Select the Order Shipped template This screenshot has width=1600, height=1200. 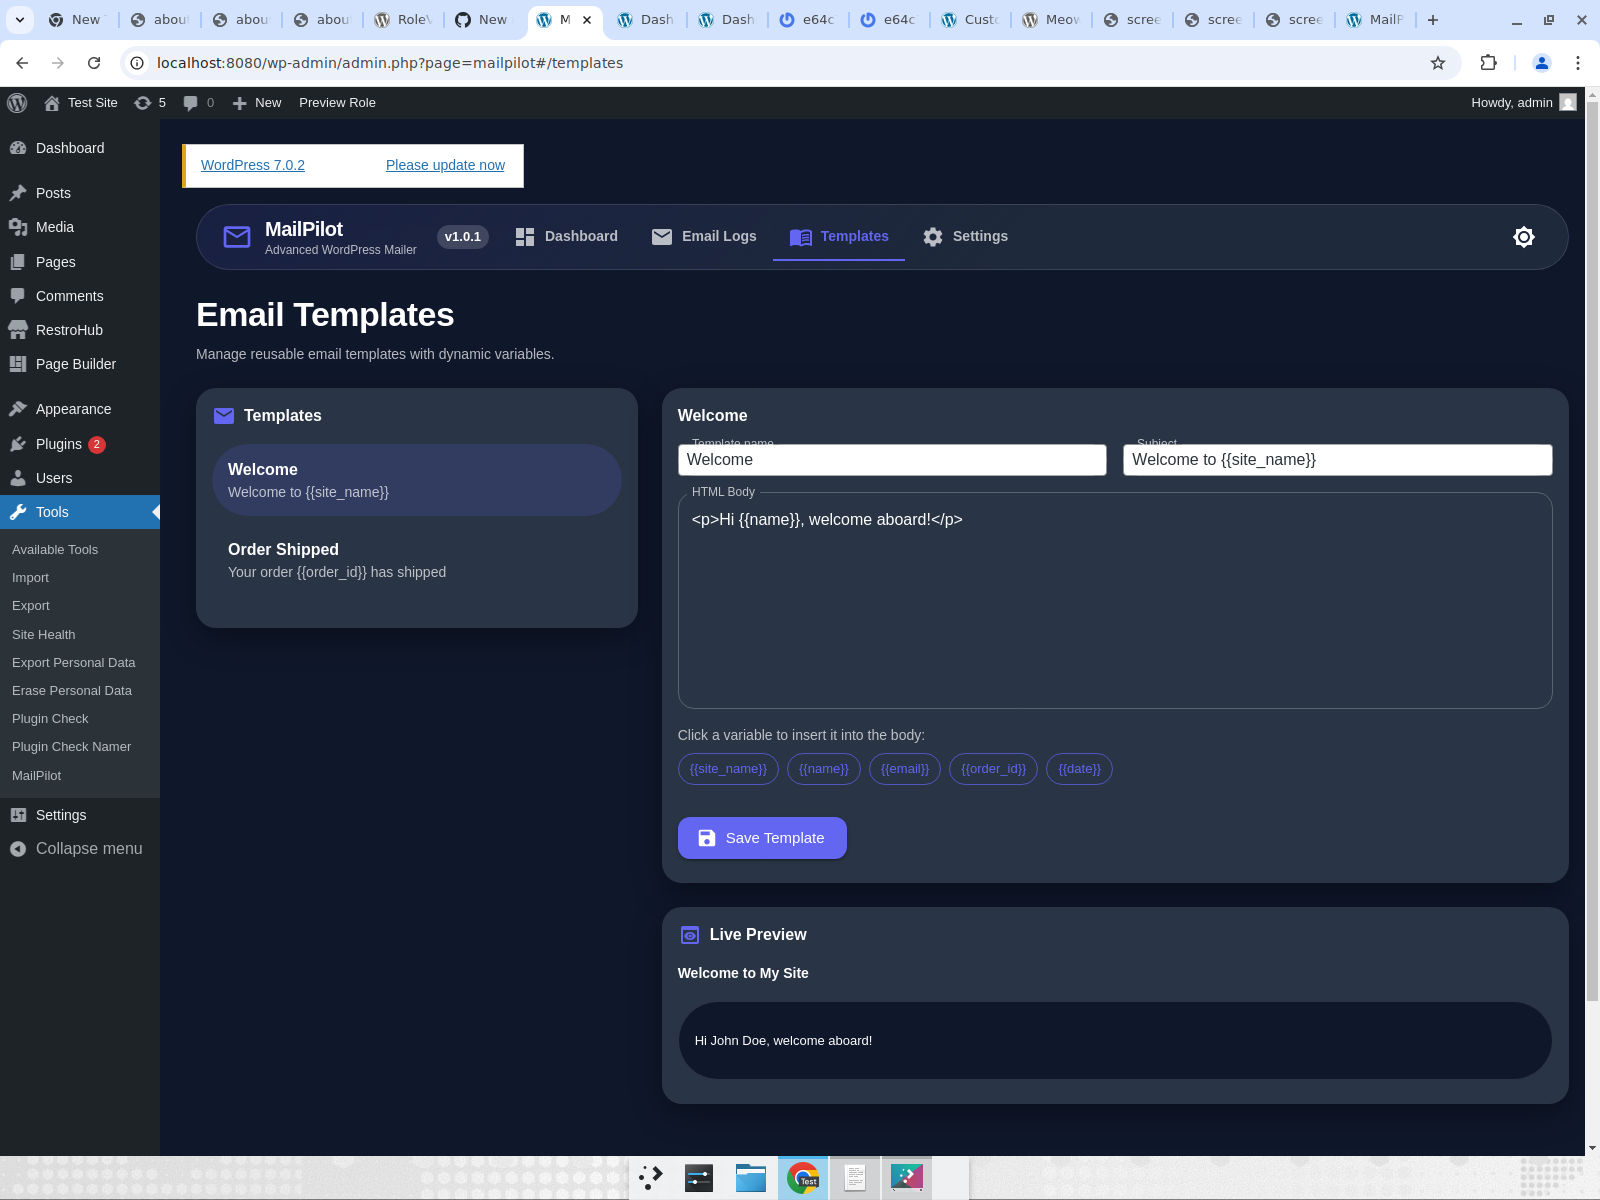coord(417,560)
